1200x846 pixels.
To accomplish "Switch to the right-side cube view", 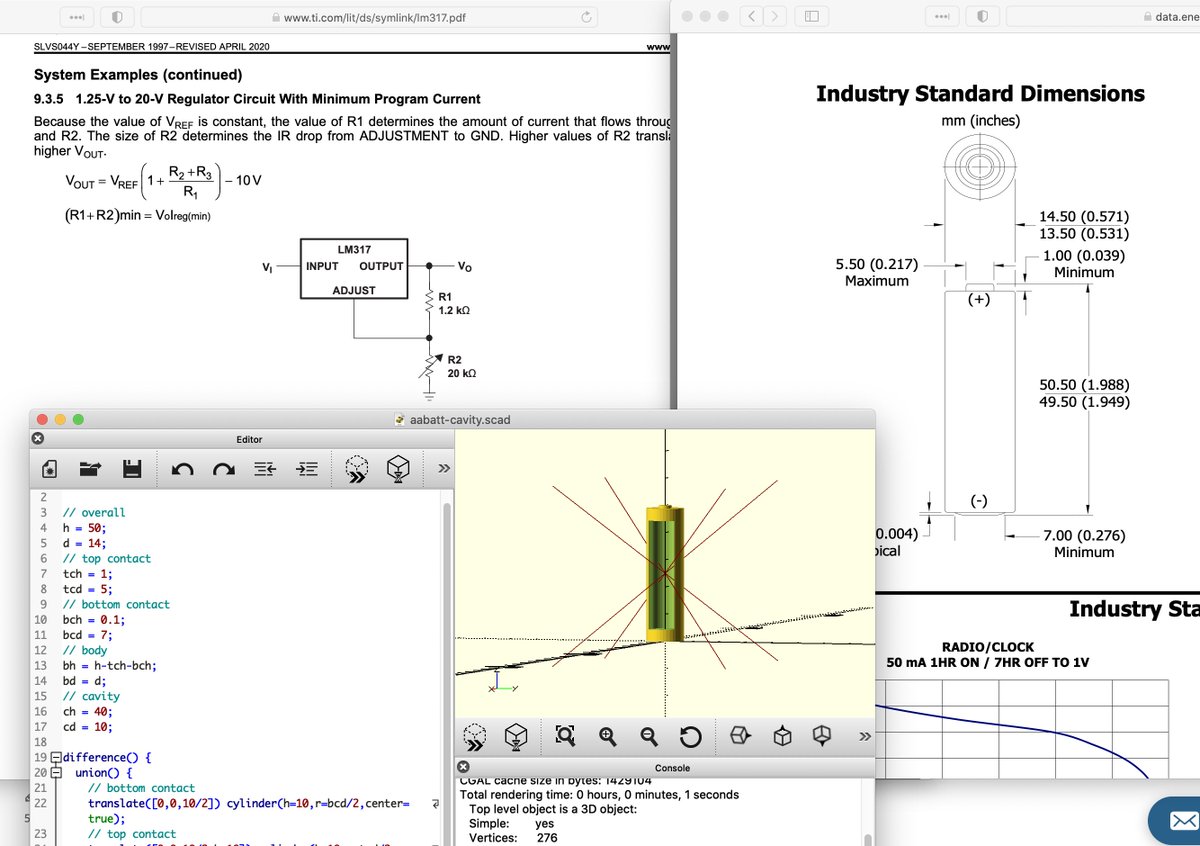I will [x=740, y=737].
